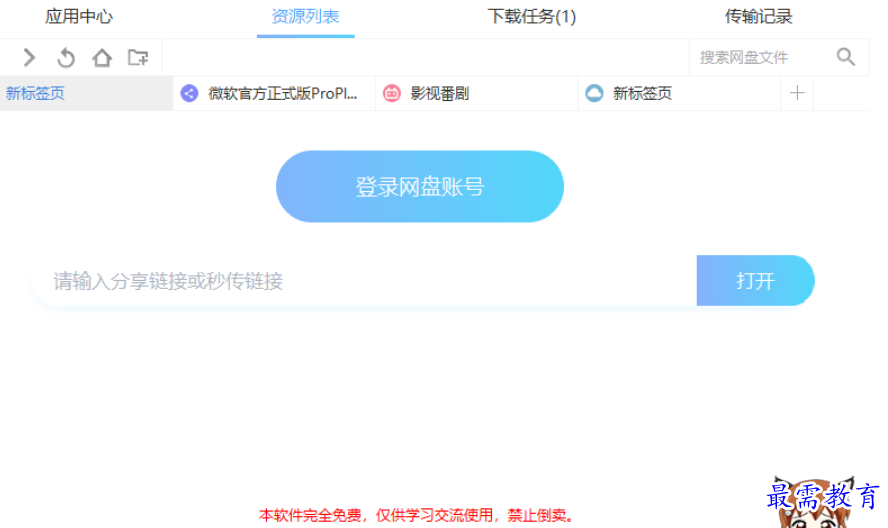Create new folder with folder-plus icon
888x528 pixels.
138,57
